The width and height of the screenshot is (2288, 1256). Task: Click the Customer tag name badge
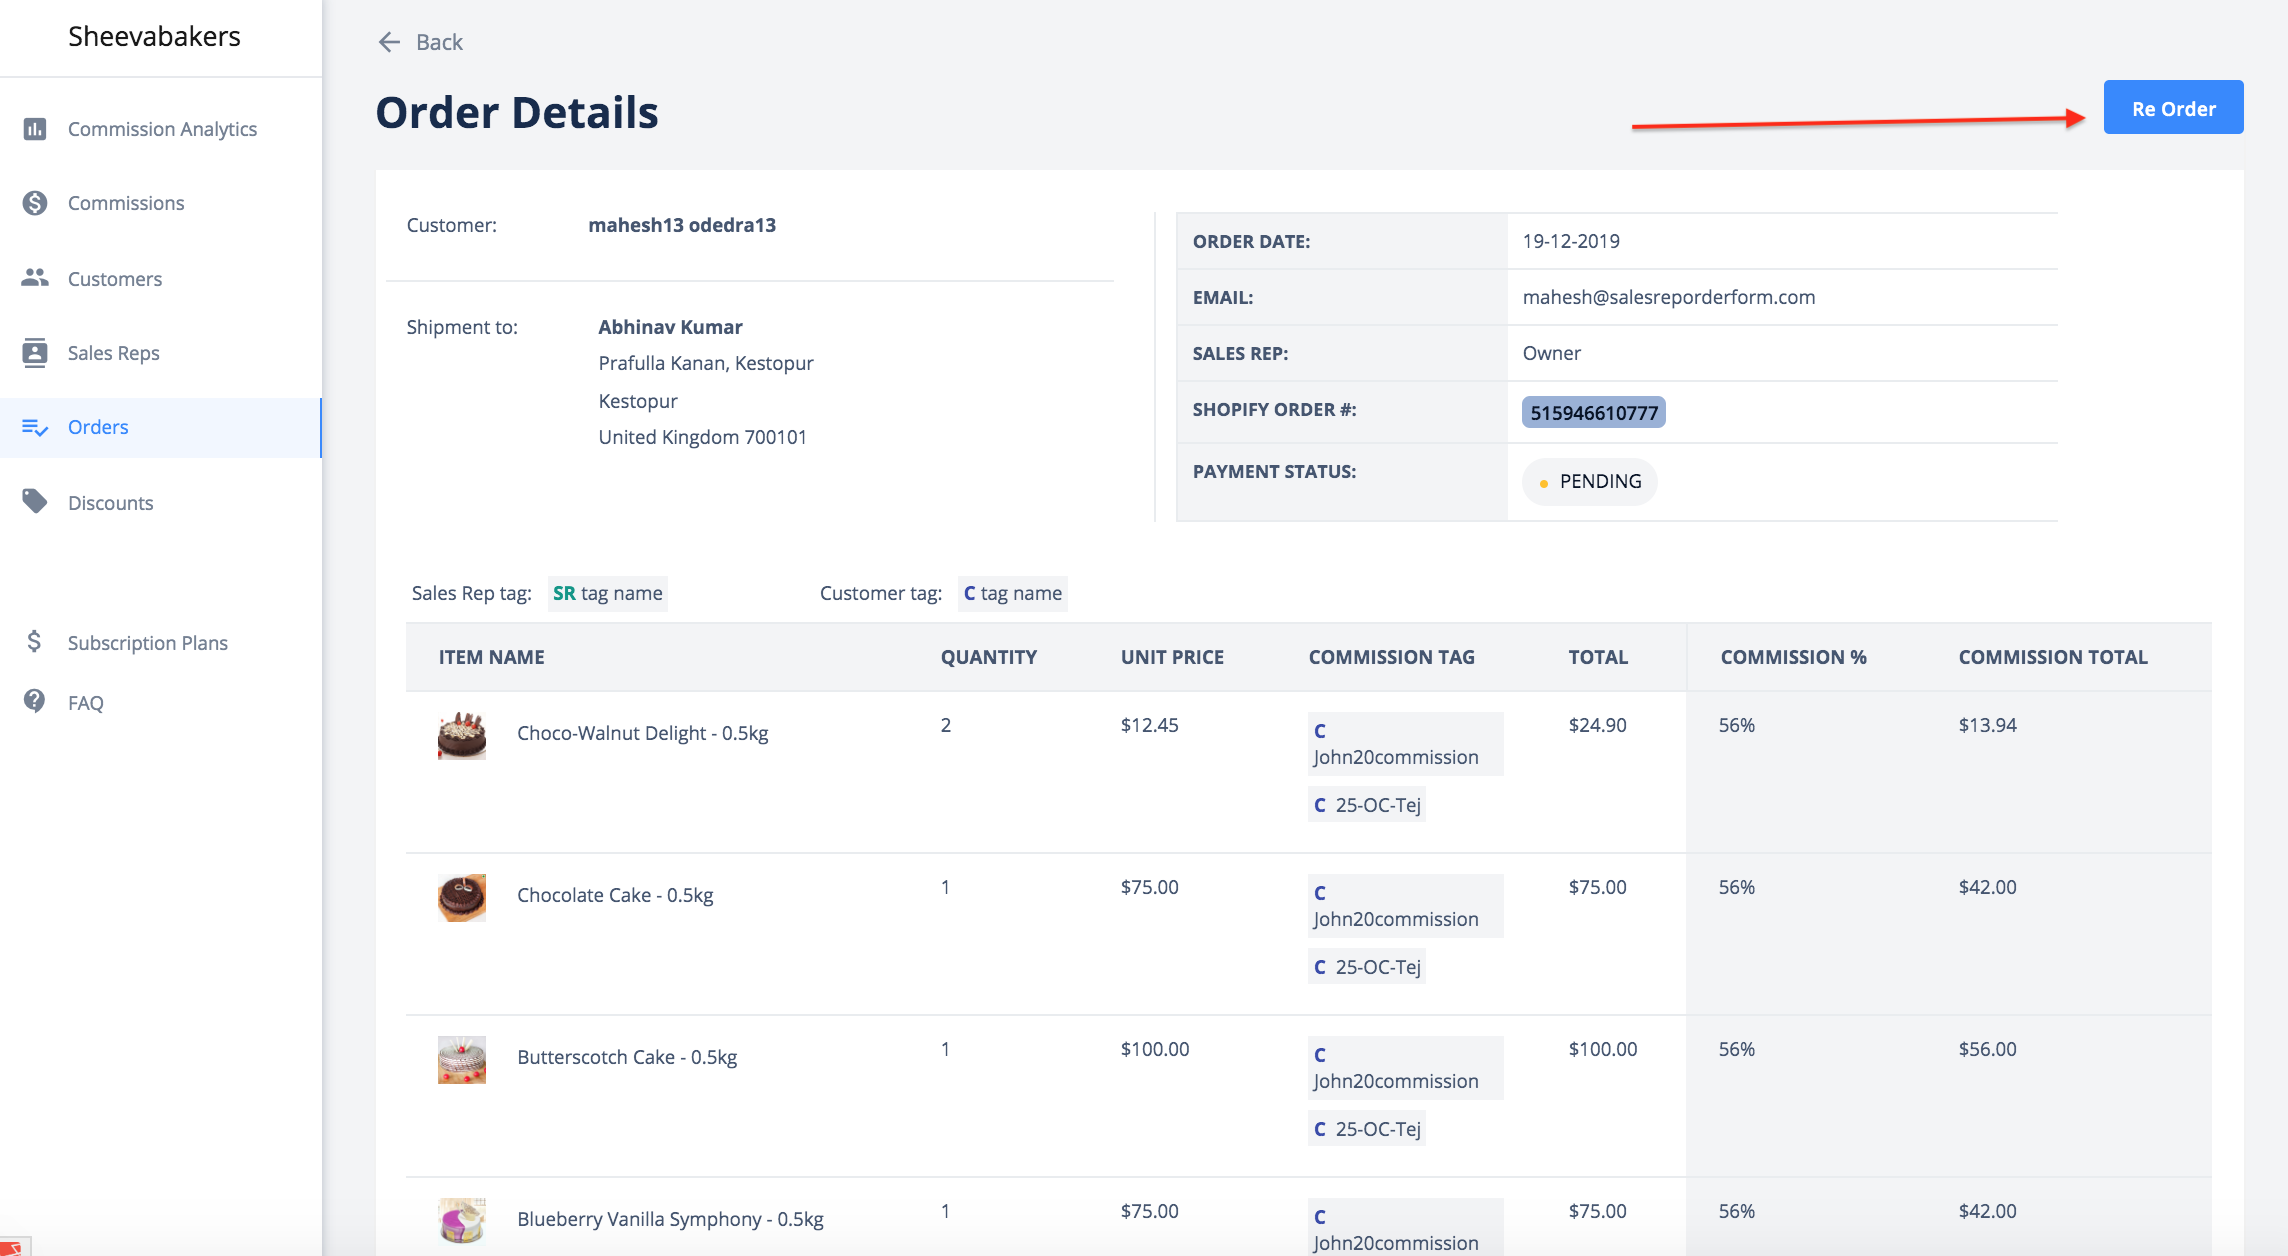tap(1013, 593)
